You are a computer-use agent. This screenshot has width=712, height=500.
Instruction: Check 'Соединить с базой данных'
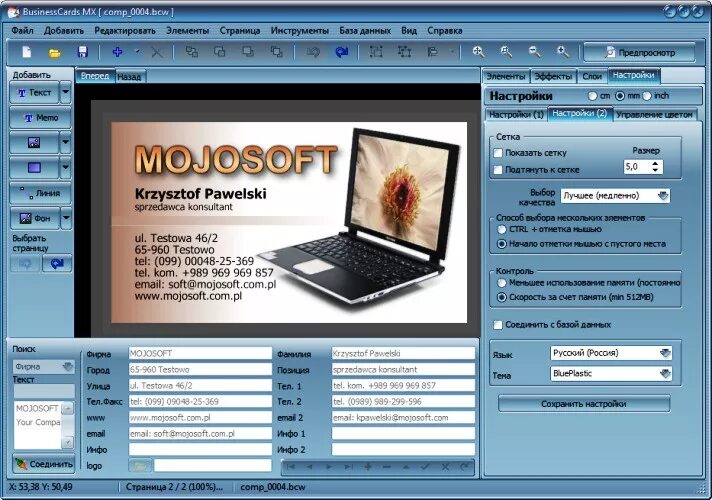click(498, 325)
